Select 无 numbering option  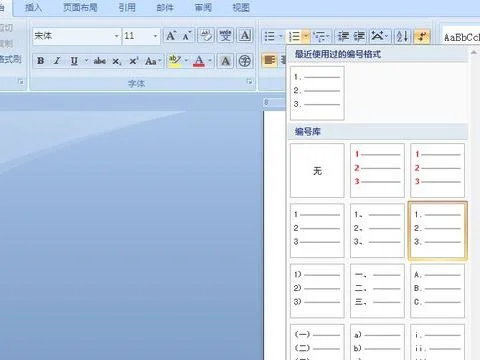[x=317, y=171]
